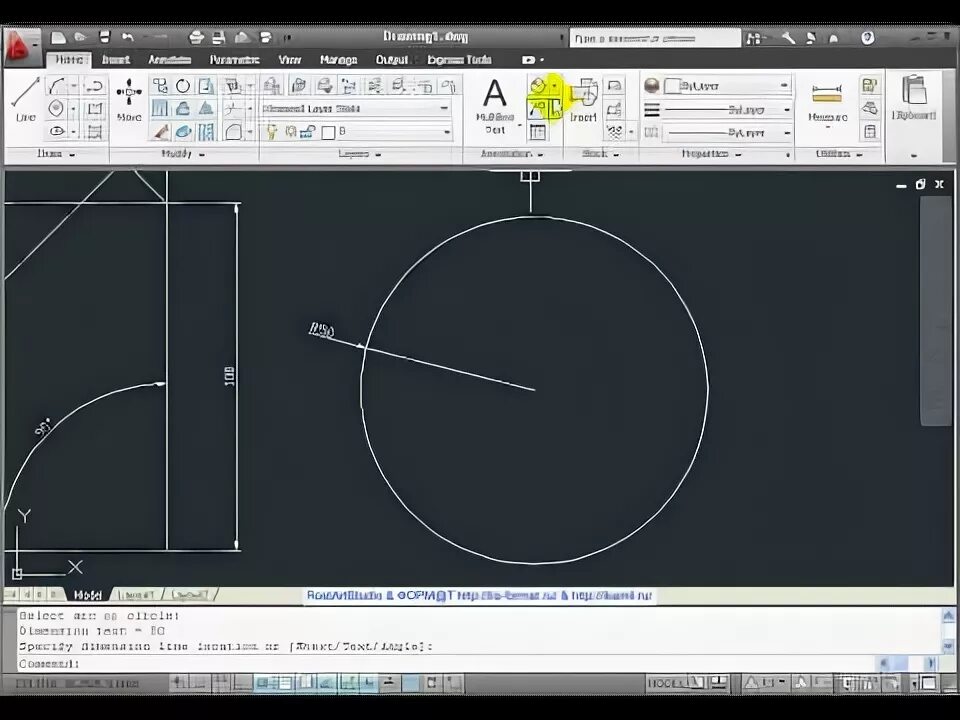Click the search help input field
This screenshot has width=960, height=720.
tap(654, 39)
